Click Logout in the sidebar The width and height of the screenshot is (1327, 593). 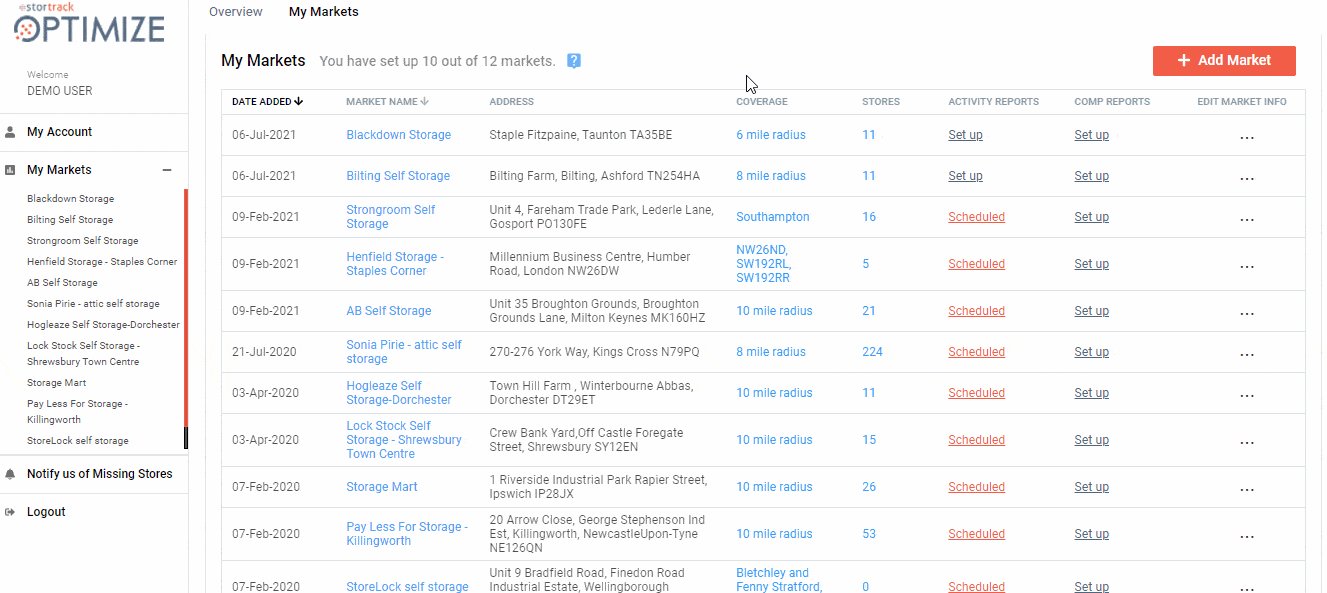pos(46,512)
